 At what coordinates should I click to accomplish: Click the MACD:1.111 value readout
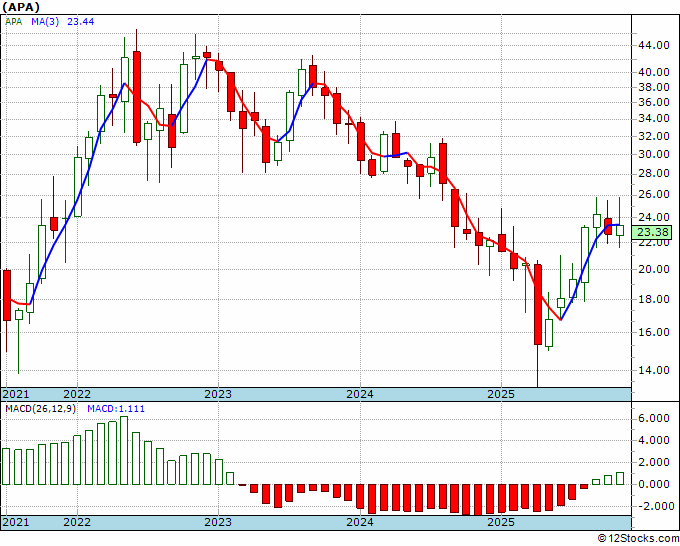116,409
